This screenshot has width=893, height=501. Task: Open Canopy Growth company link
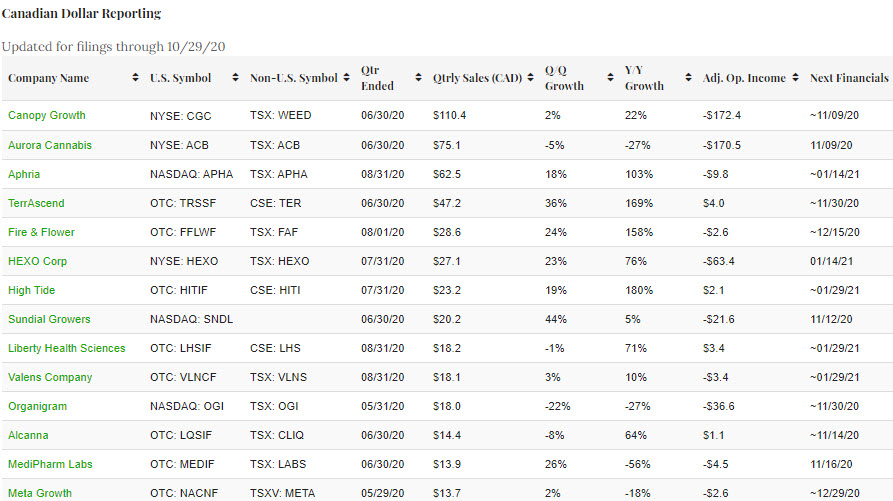(x=47, y=116)
